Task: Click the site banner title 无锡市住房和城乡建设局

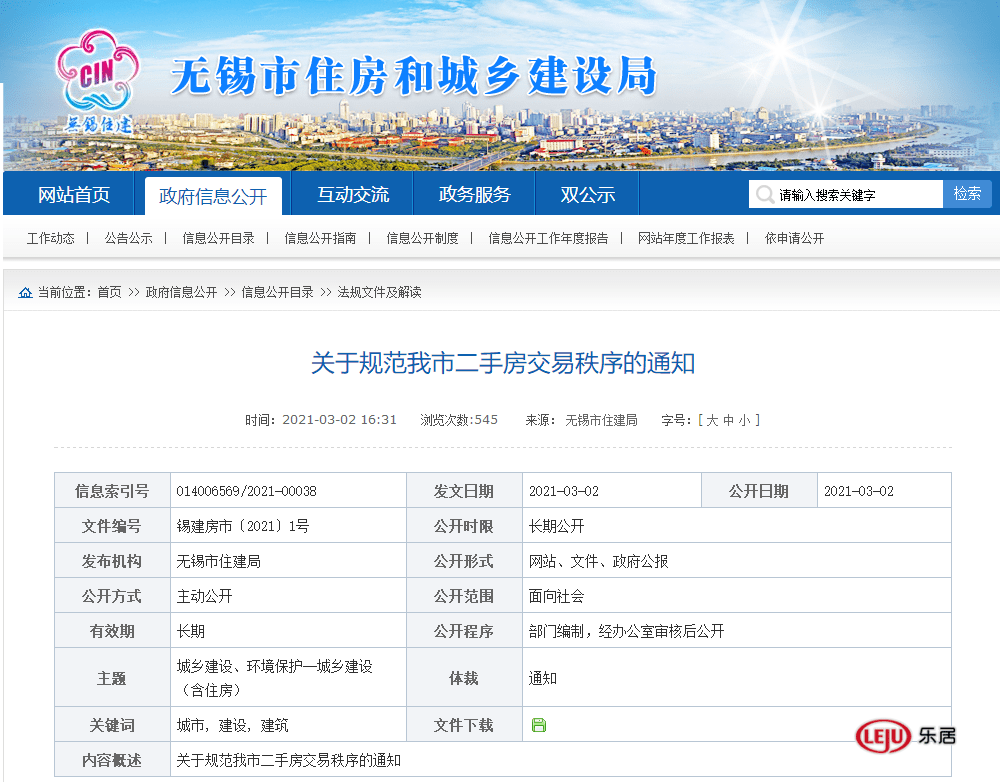Action: tap(413, 76)
